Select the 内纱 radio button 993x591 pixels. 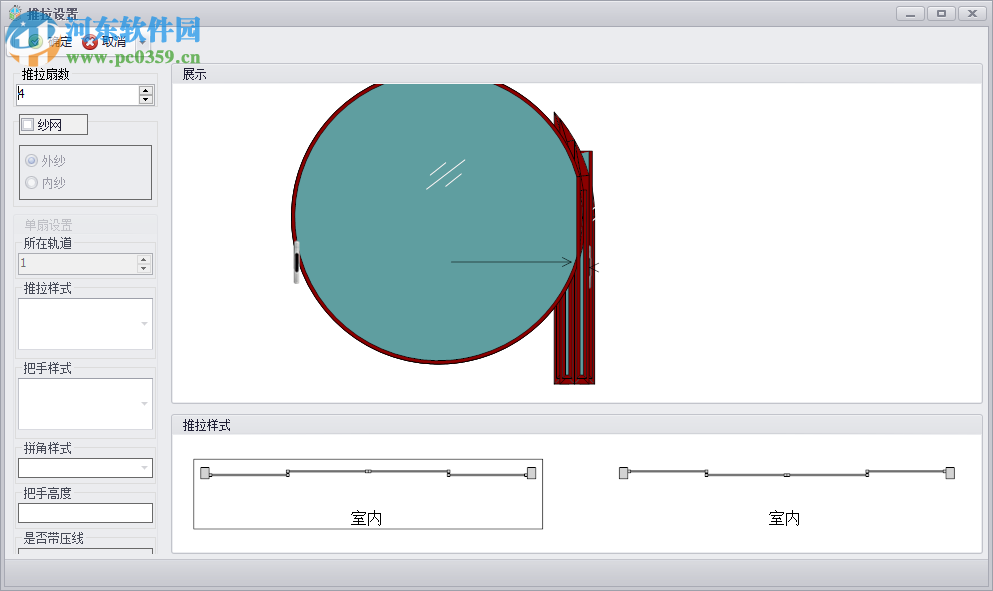coord(32,182)
